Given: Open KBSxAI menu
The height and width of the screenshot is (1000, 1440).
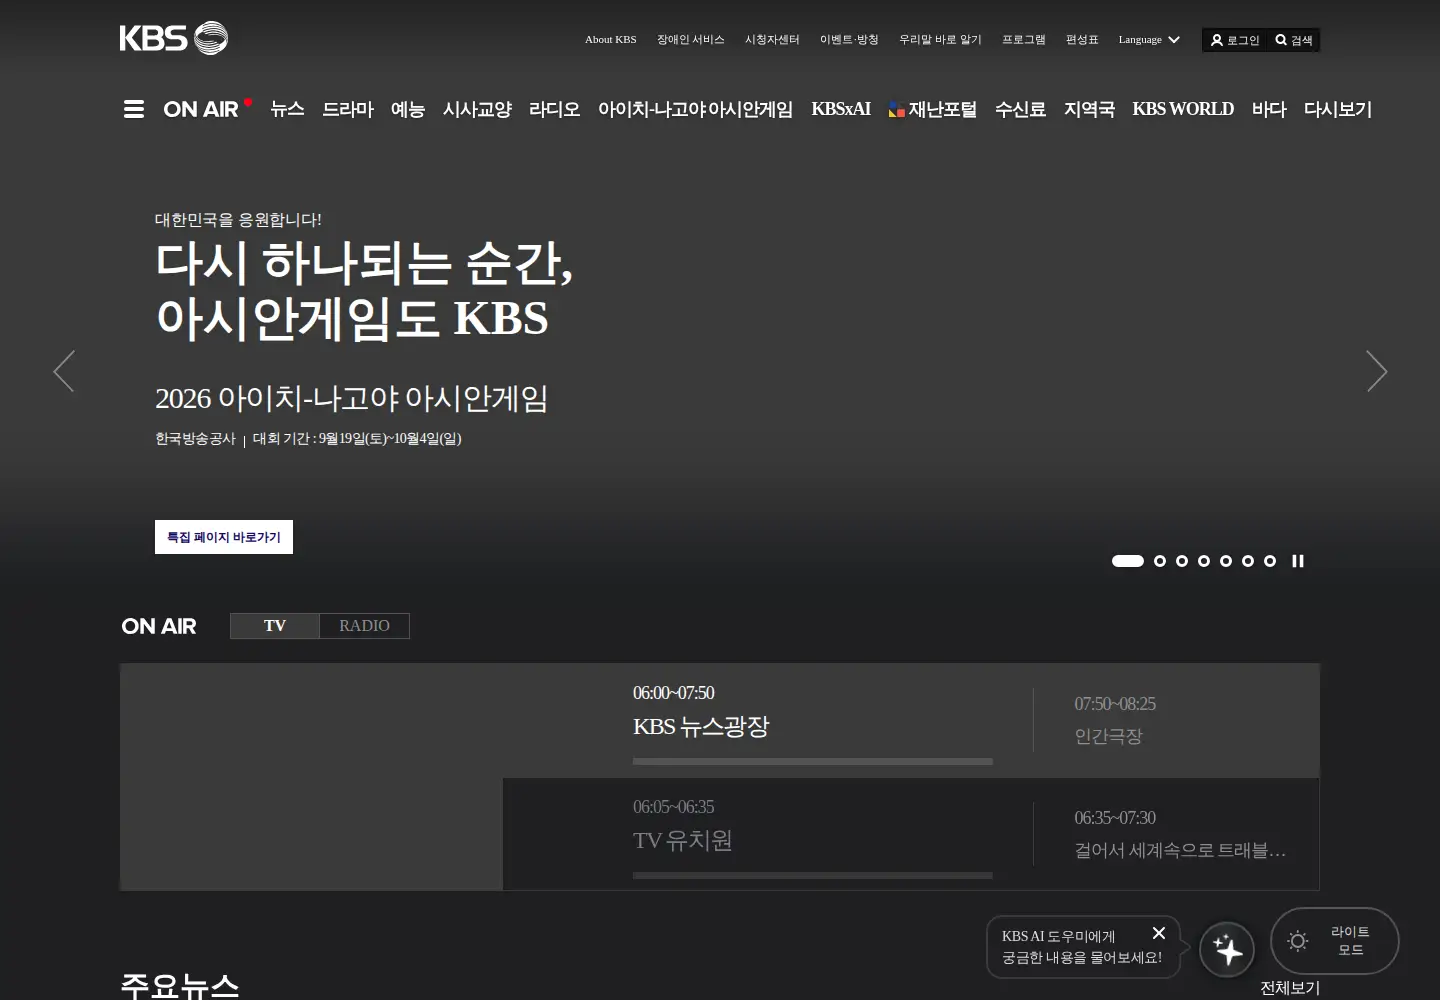Looking at the screenshot, I should click(x=841, y=109).
